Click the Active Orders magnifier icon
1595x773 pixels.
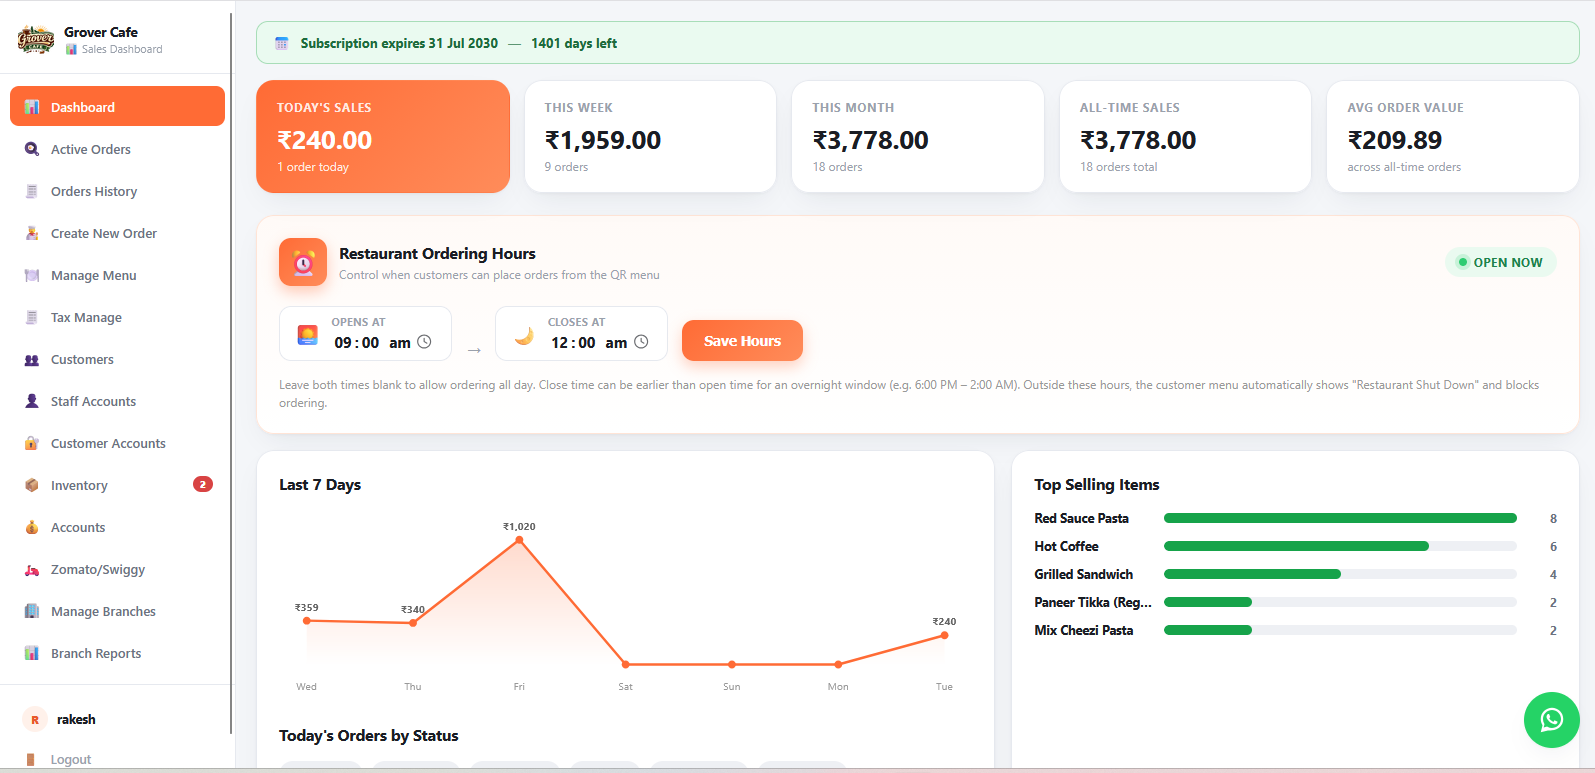(32, 149)
